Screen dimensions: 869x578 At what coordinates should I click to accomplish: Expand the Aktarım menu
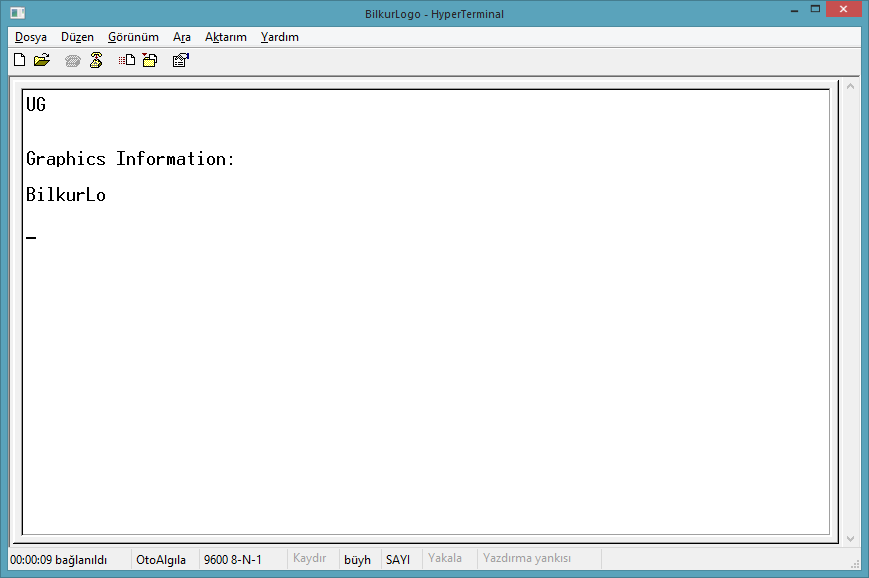pos(225,37)
